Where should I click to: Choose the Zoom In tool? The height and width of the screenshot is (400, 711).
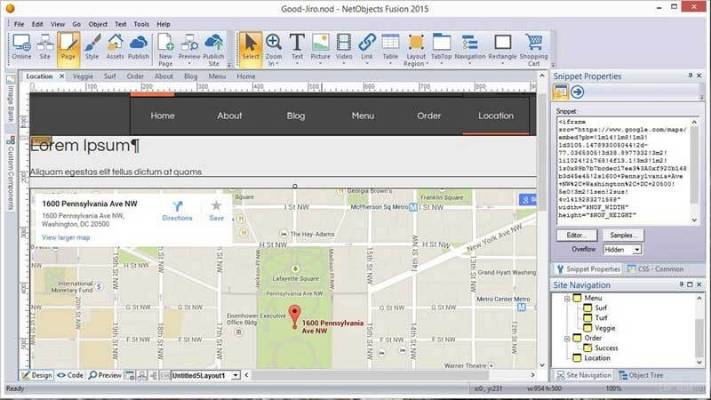[273, 47]
